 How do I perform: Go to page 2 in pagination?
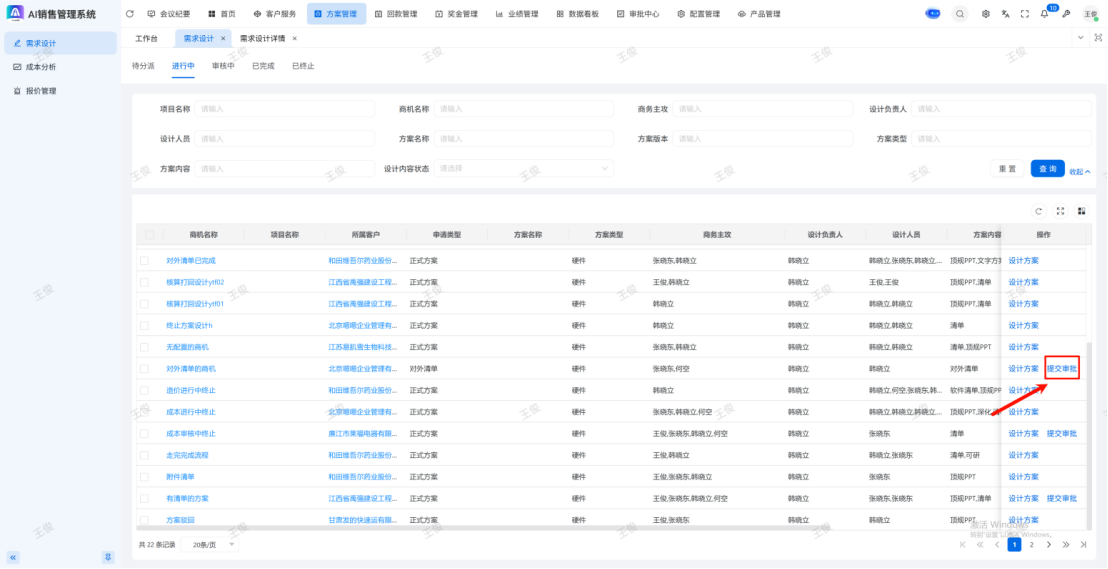tap(1031, 544)
